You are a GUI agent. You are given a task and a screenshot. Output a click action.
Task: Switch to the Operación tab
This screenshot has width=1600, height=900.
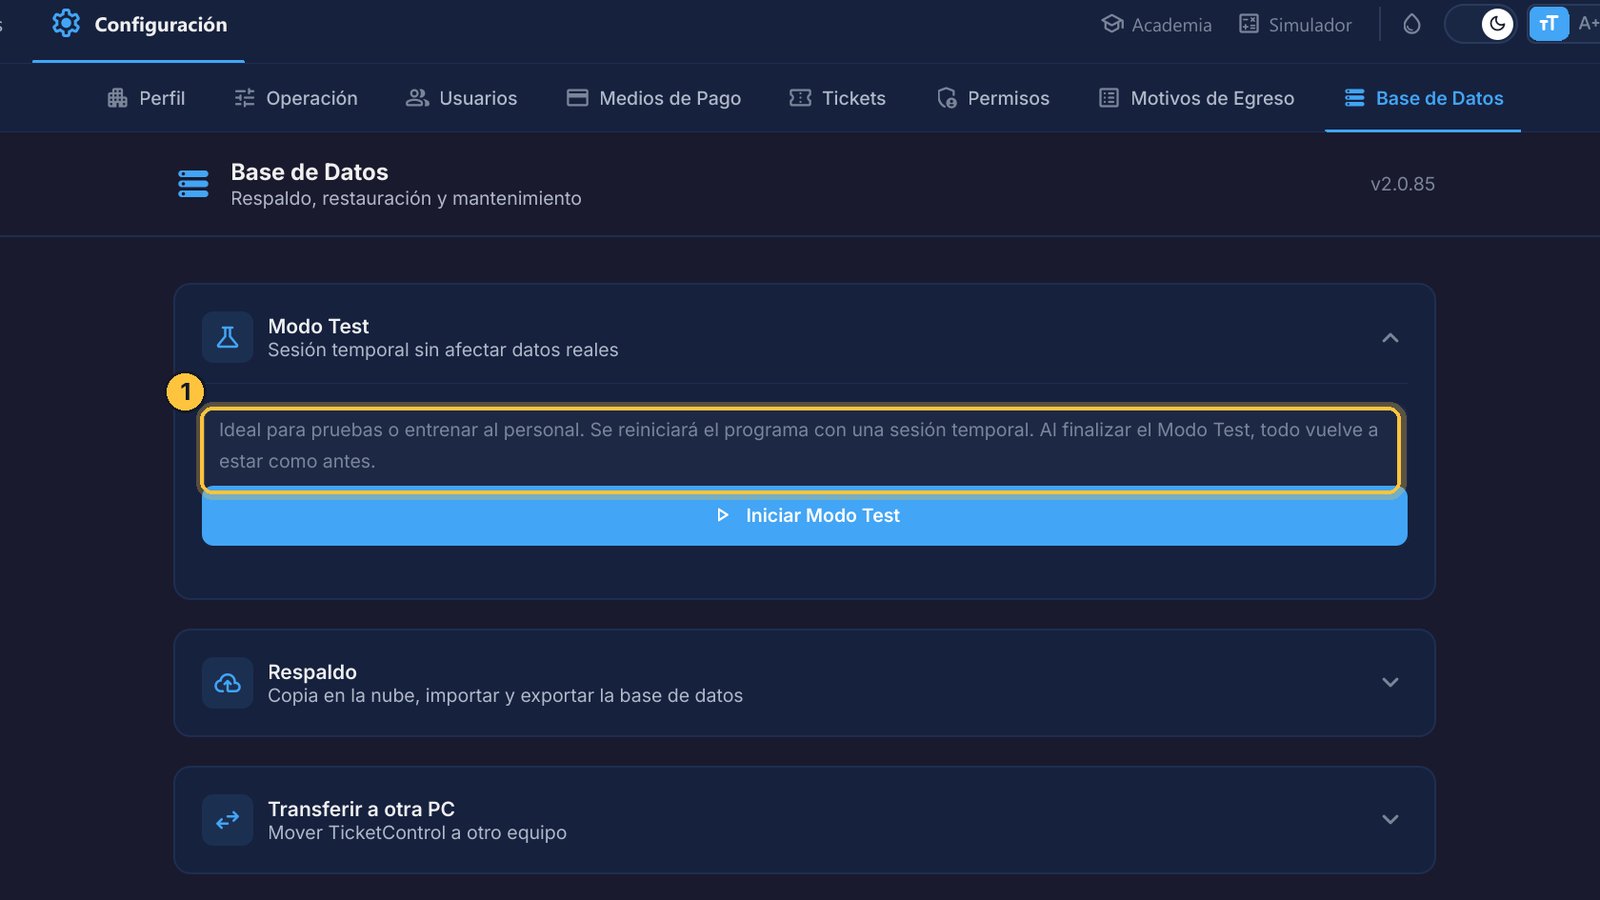coord(296,98)
